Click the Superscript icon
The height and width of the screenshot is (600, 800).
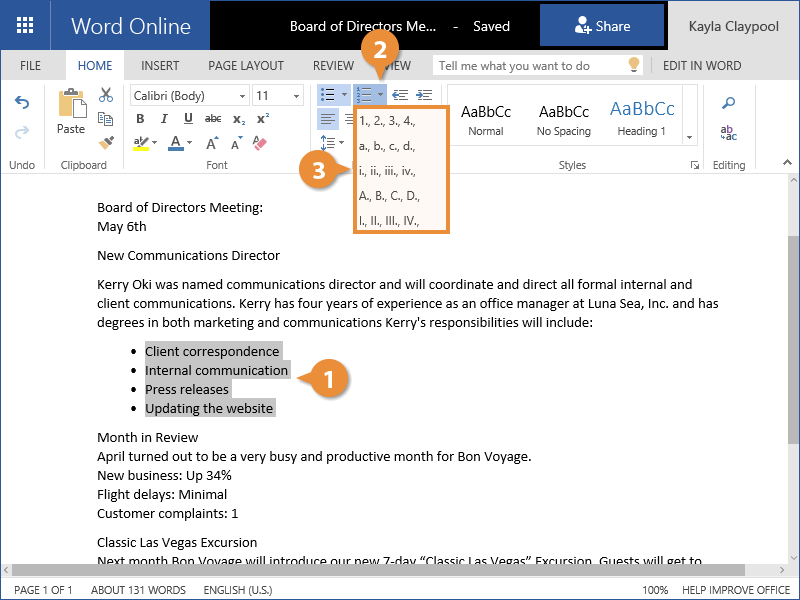pos(263,119)
